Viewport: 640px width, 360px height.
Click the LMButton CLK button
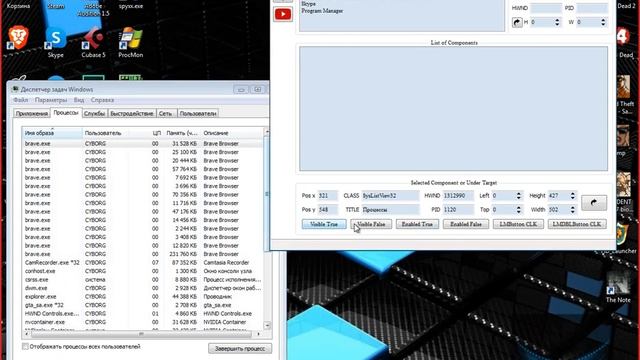tap(518, 224)
